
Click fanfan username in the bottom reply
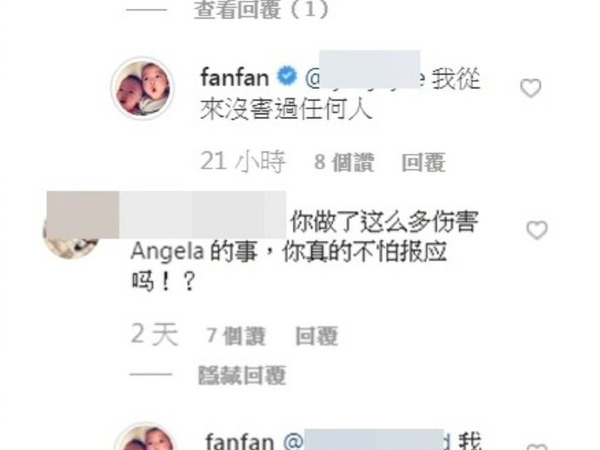click(x=240, y=441)
